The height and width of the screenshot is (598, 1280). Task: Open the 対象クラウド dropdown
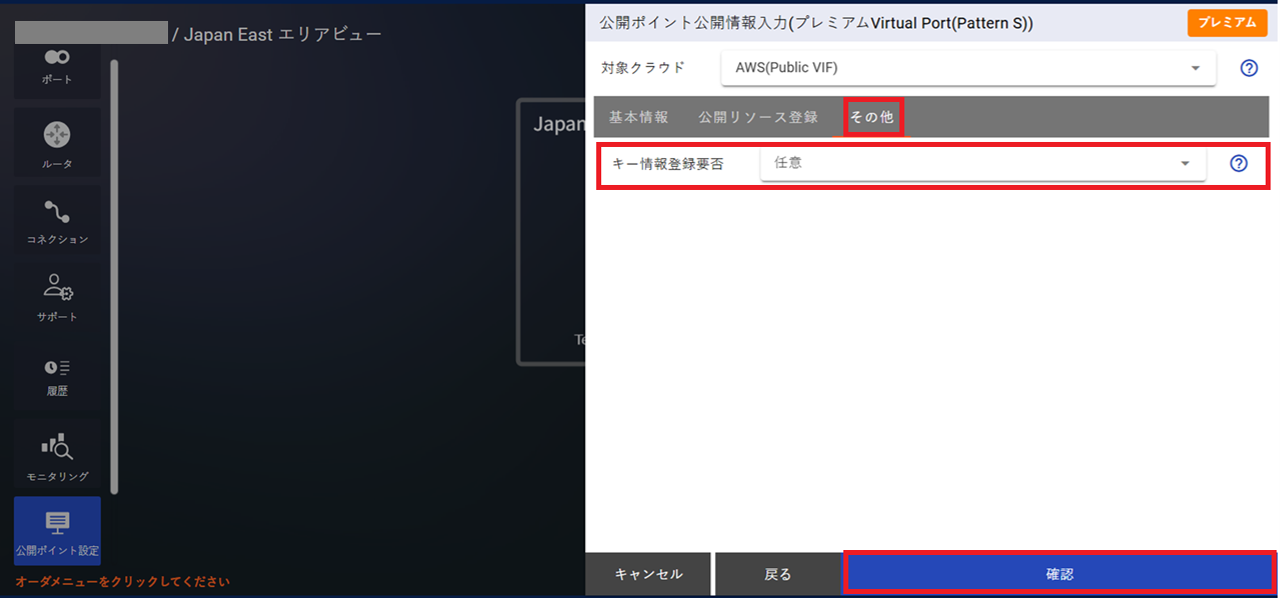point(968,68)
